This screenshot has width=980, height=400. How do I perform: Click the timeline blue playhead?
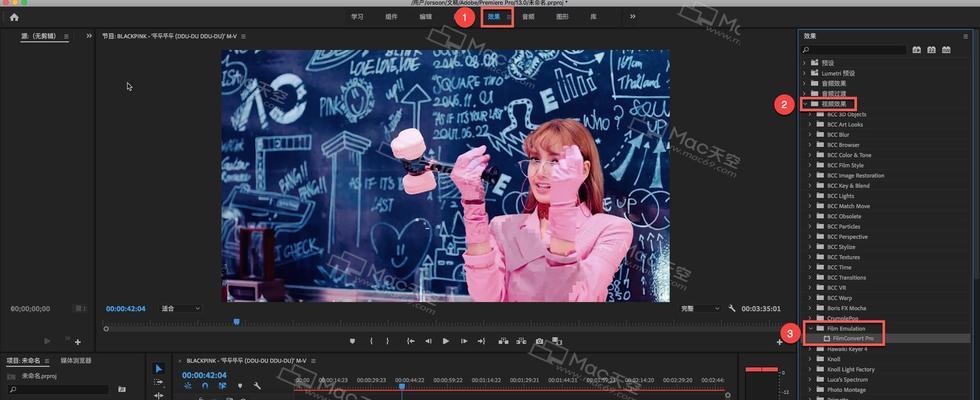[x=402, y=386]
